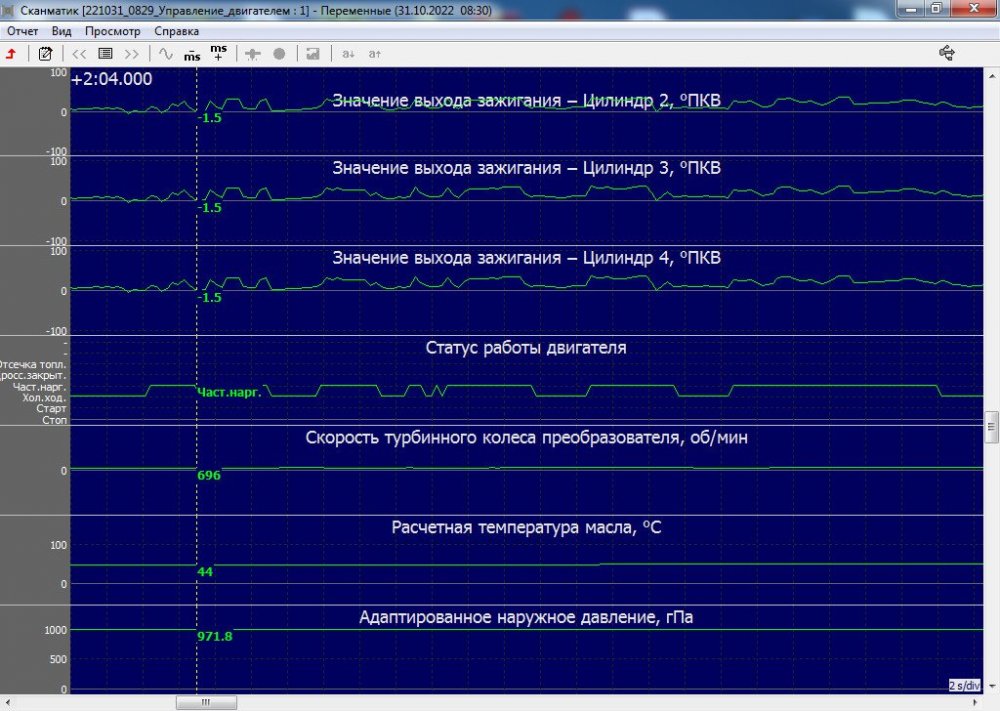Viewport: 1000px width, 711px height.
Task: Click the 2 s/div time scale label
Action: click(x=965, y=685)
